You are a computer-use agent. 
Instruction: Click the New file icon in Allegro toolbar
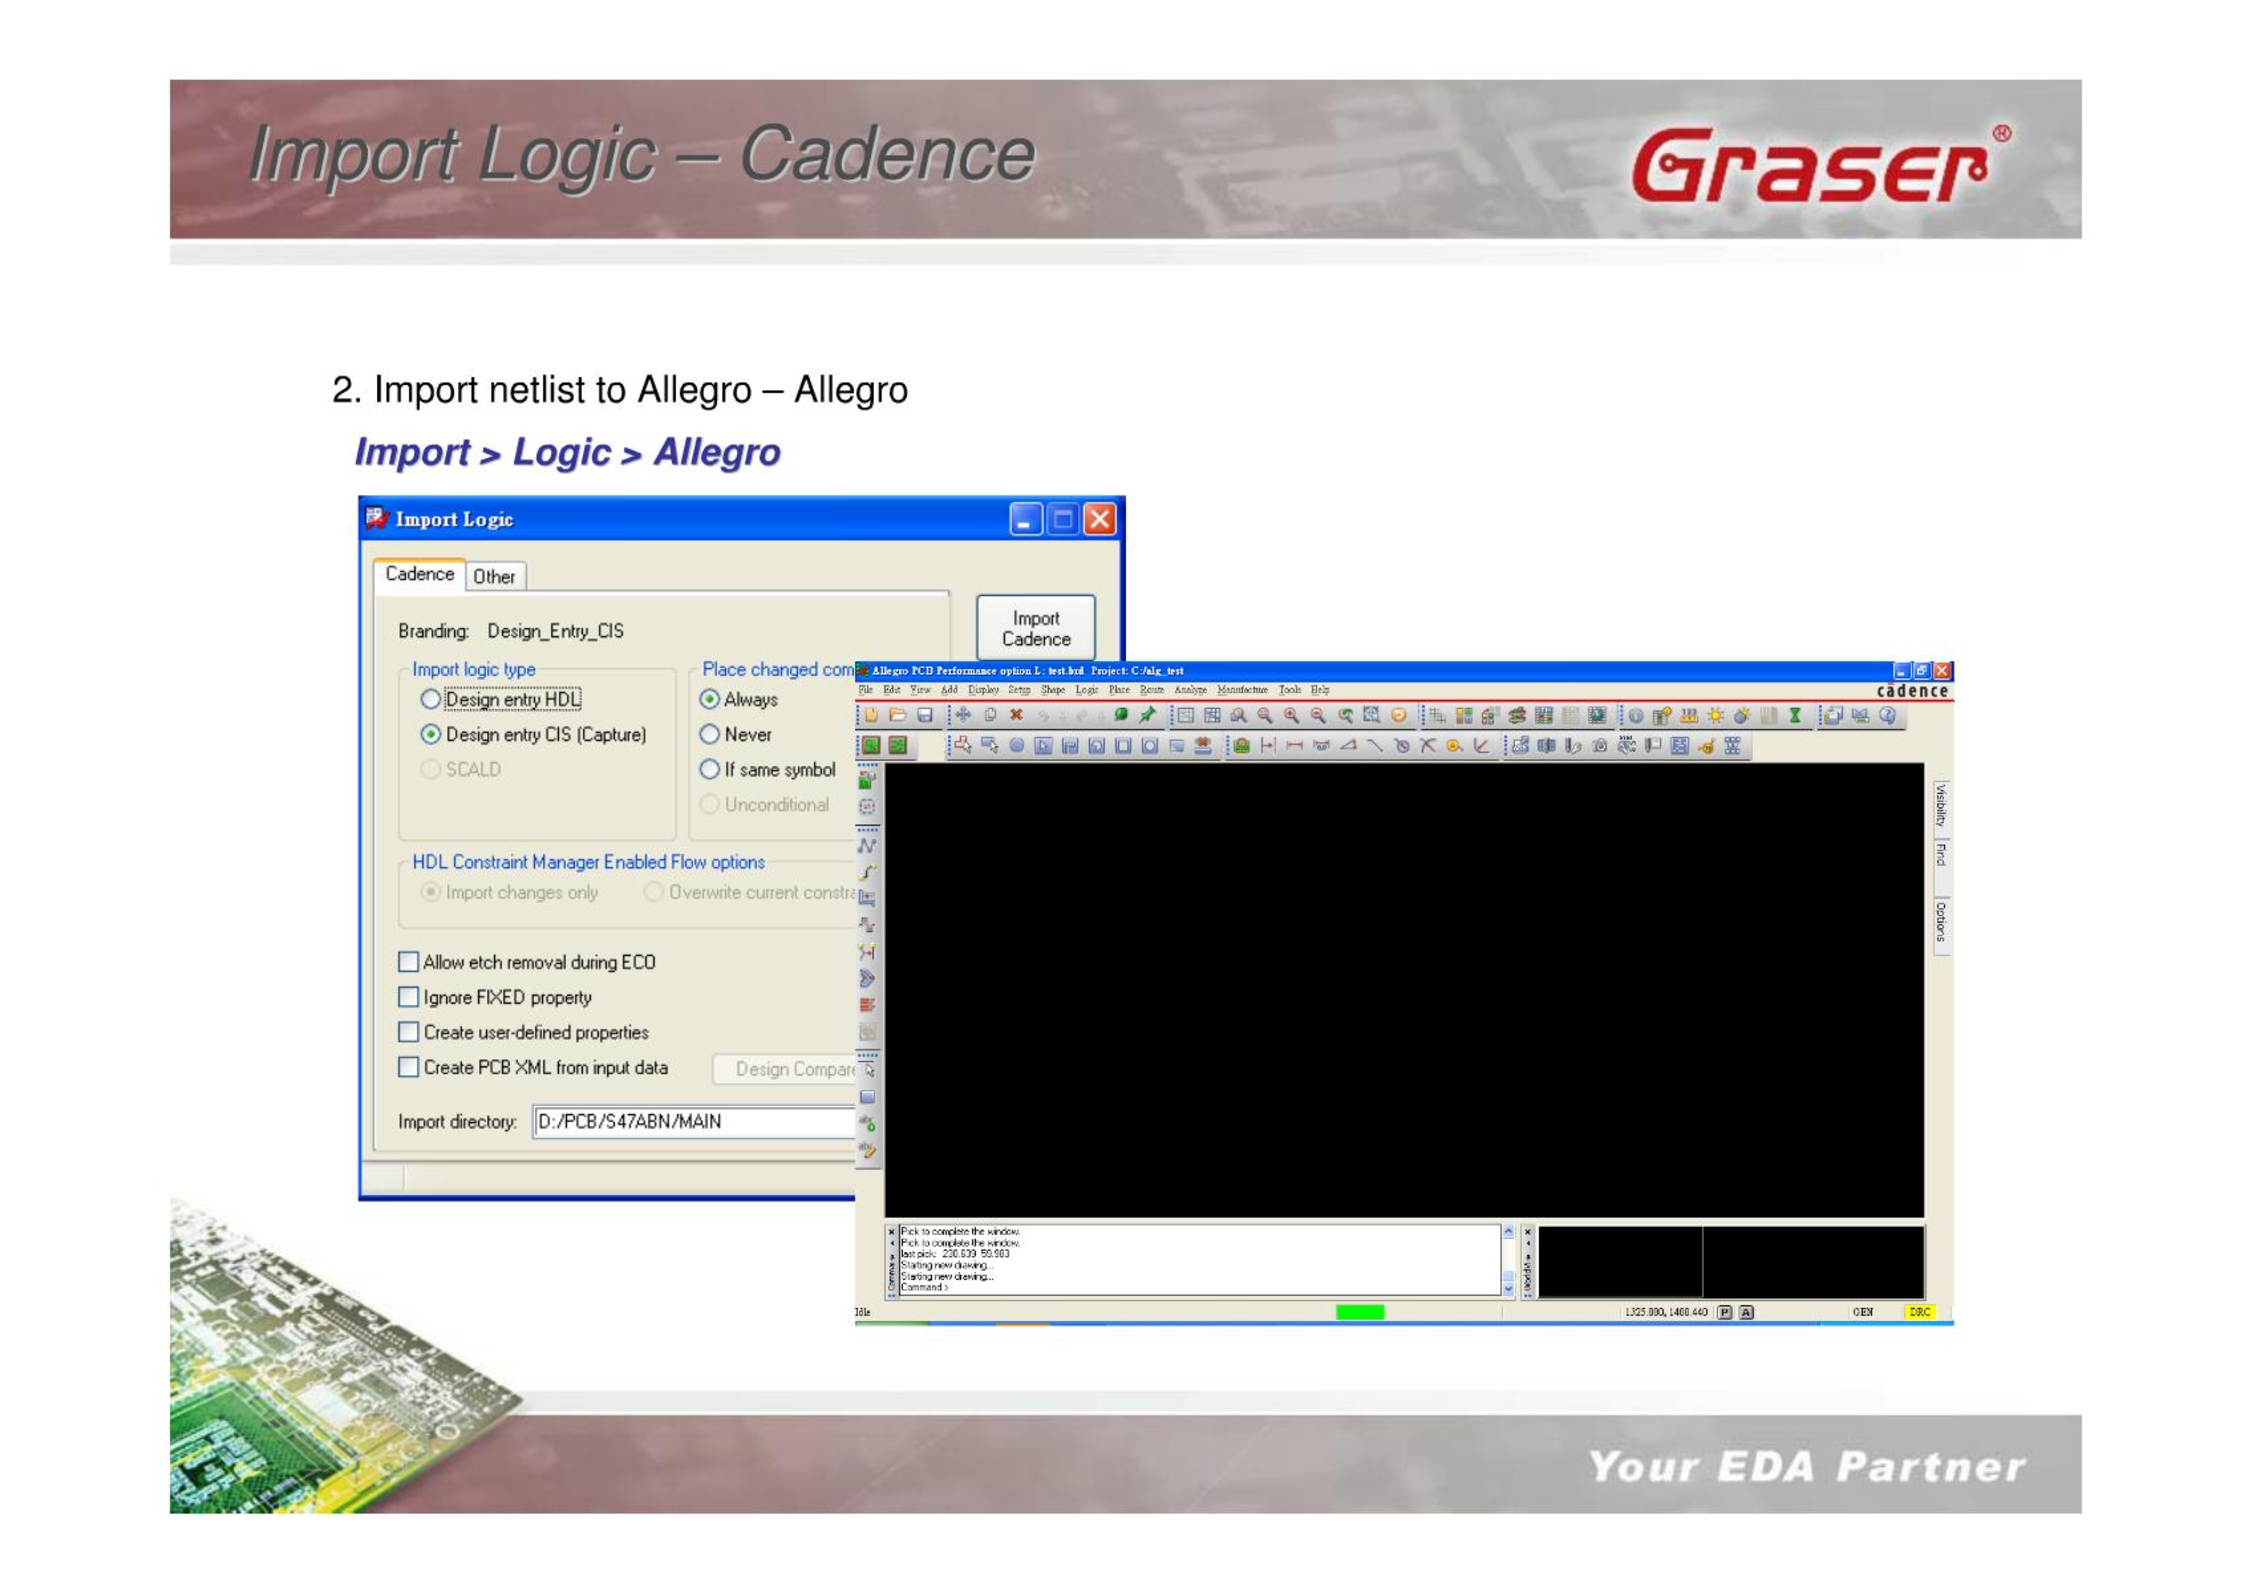pos(871,715)
